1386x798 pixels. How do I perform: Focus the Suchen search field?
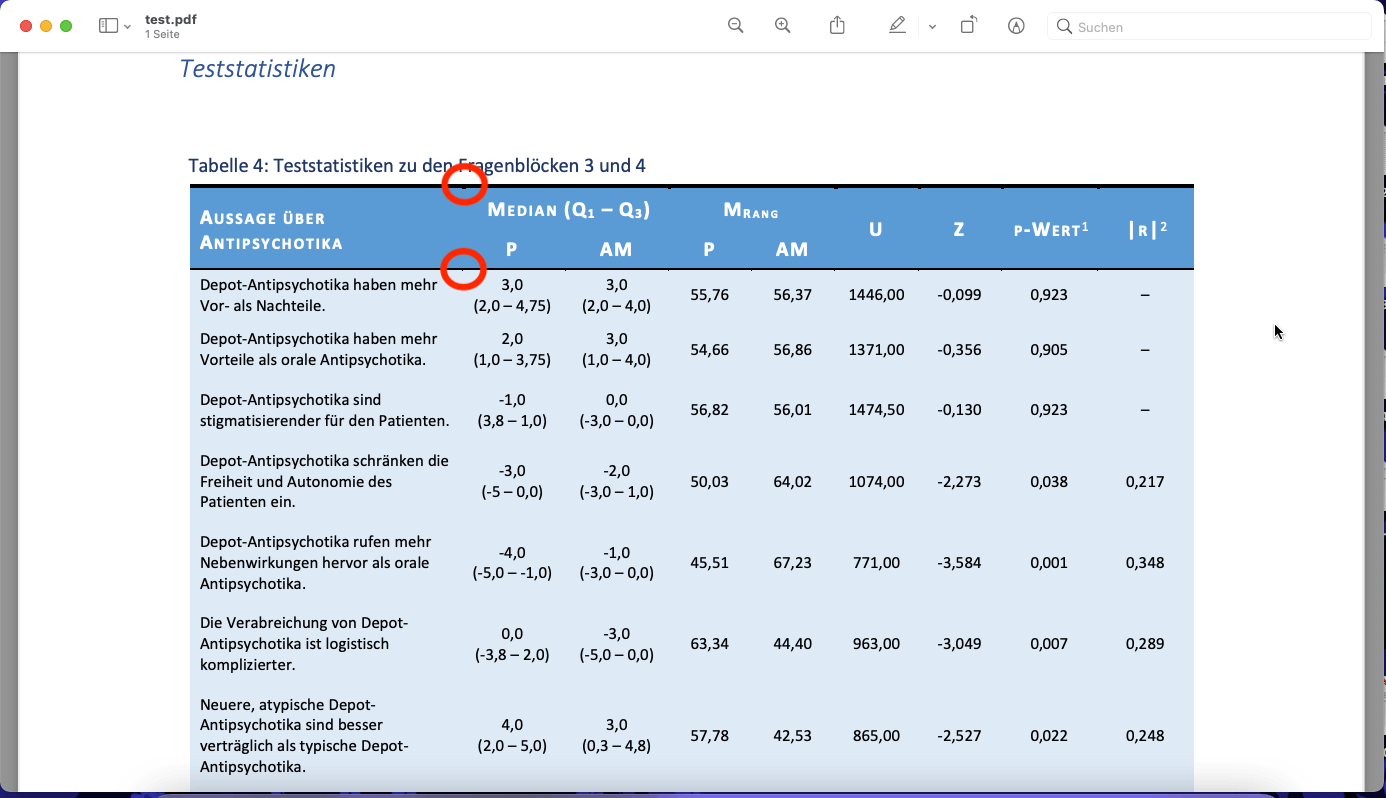click(1209, 27)
